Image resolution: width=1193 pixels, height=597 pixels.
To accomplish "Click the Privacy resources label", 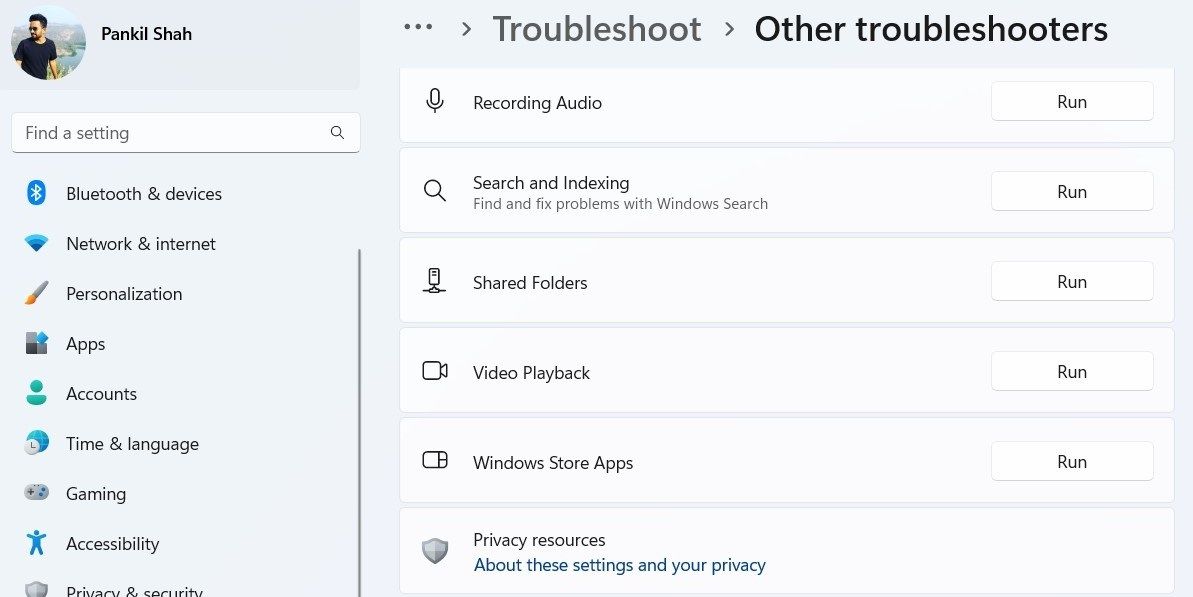I will pos(539,540).
